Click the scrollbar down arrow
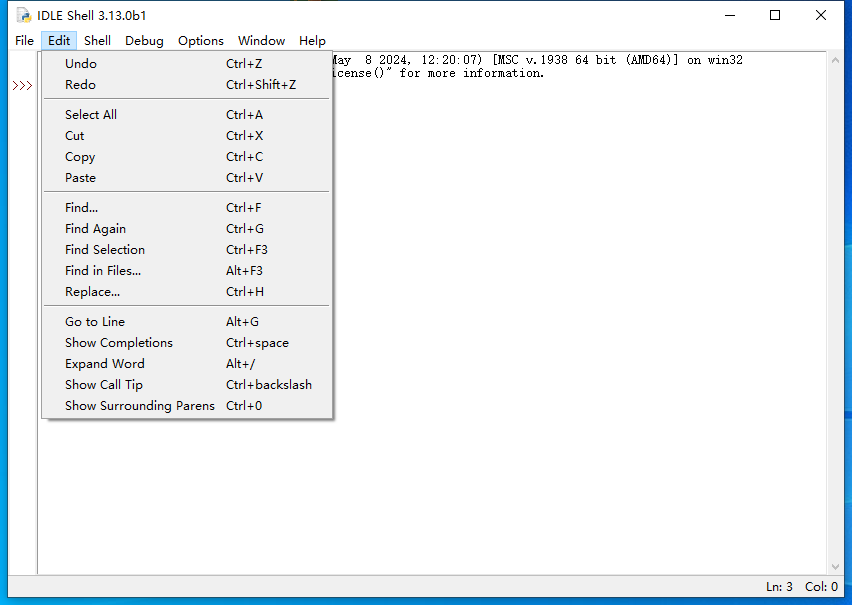The height and width of the screenshot is (605, 852). point(835,567)
